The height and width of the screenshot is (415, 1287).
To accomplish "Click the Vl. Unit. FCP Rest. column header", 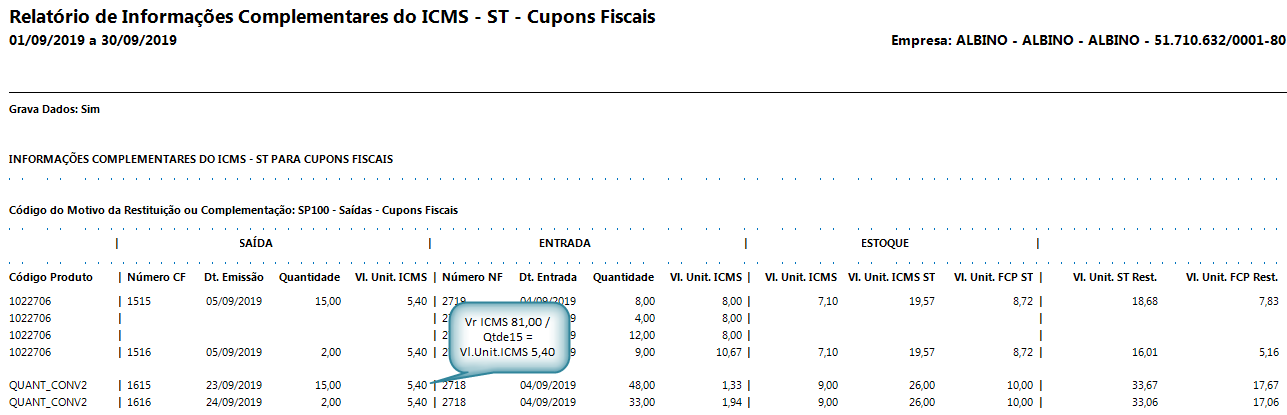I will click(x=1231, y=277).
